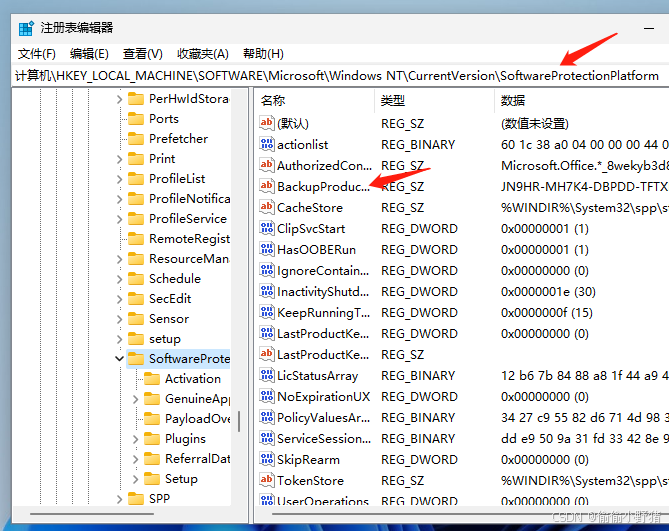Click the ServiceSession binary icon
This screenshot has height=531, width=669.
(x=267, y=438)
